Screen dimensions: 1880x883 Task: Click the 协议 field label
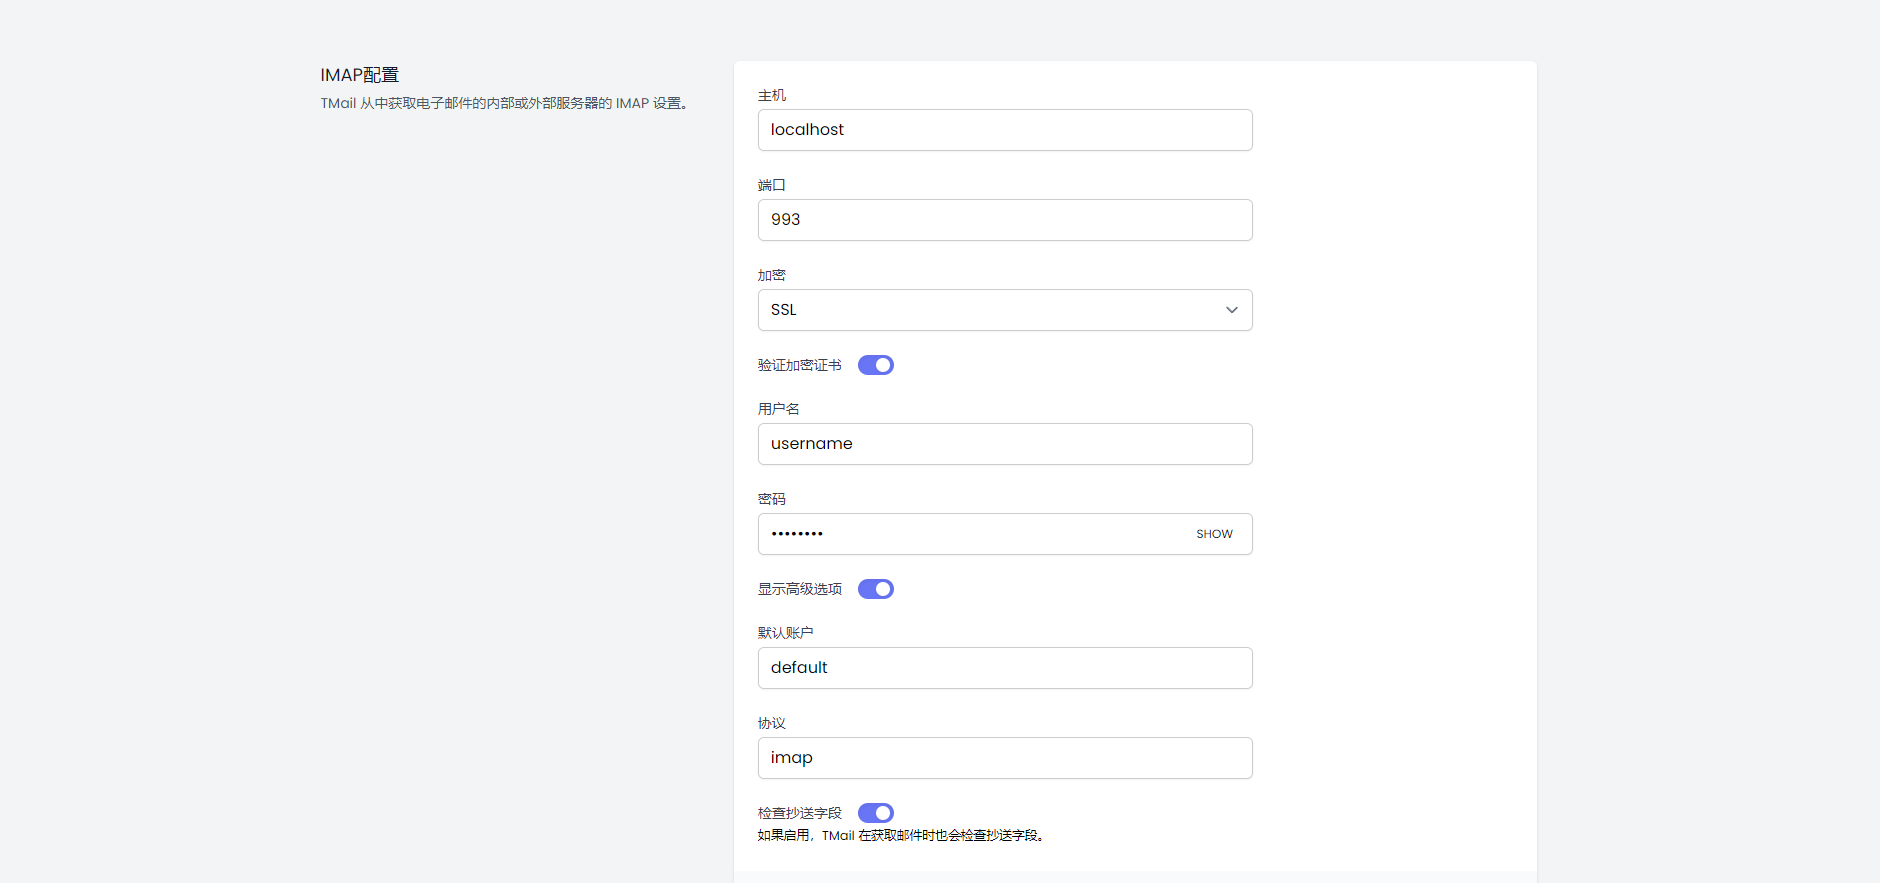[x=772, y=723]
